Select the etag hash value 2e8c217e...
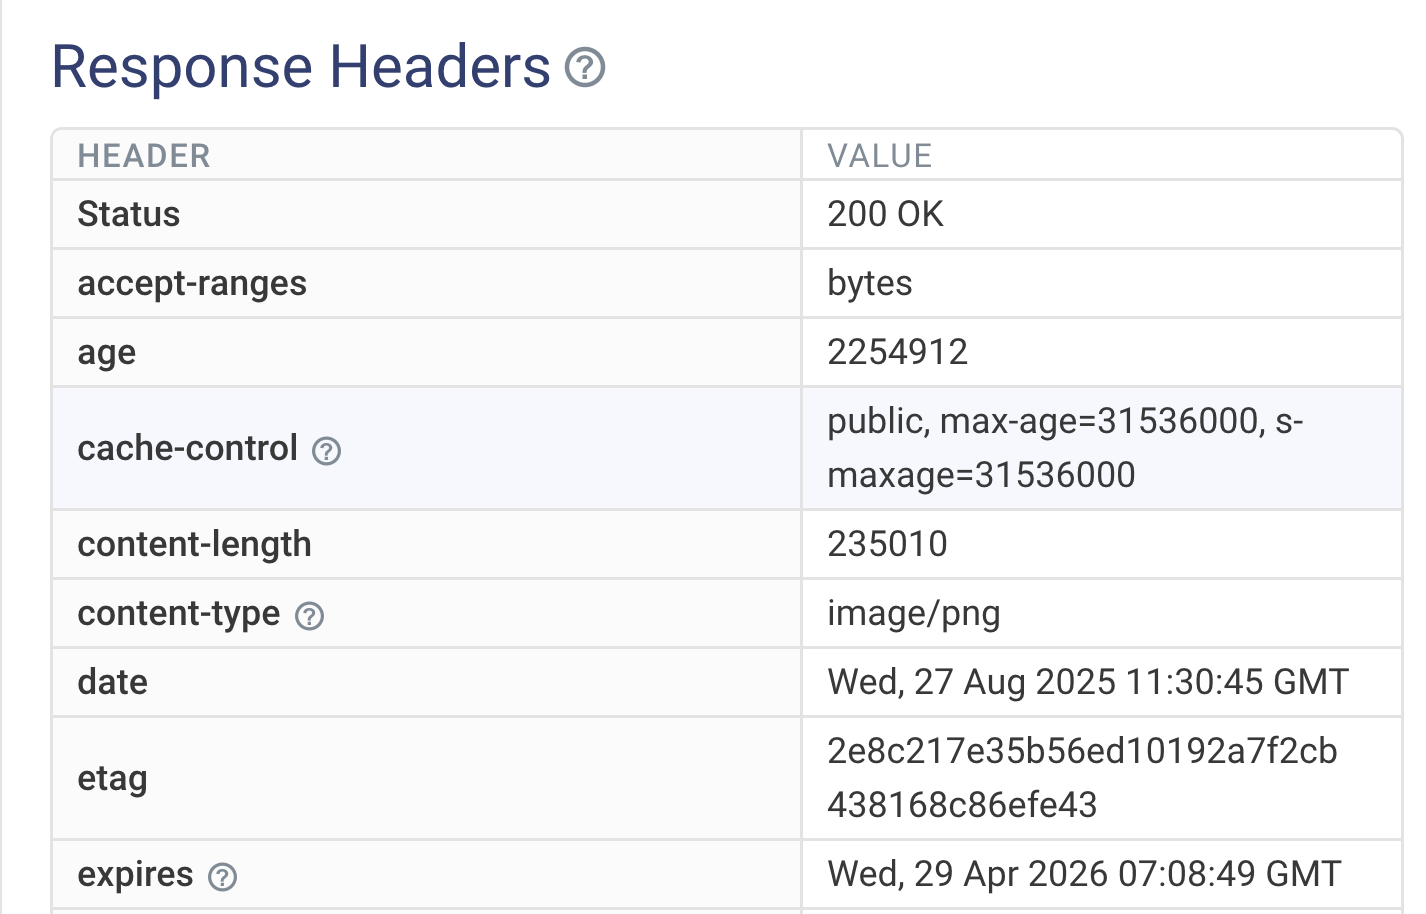Screen dimensions: 1426x914 [1082, 778]
